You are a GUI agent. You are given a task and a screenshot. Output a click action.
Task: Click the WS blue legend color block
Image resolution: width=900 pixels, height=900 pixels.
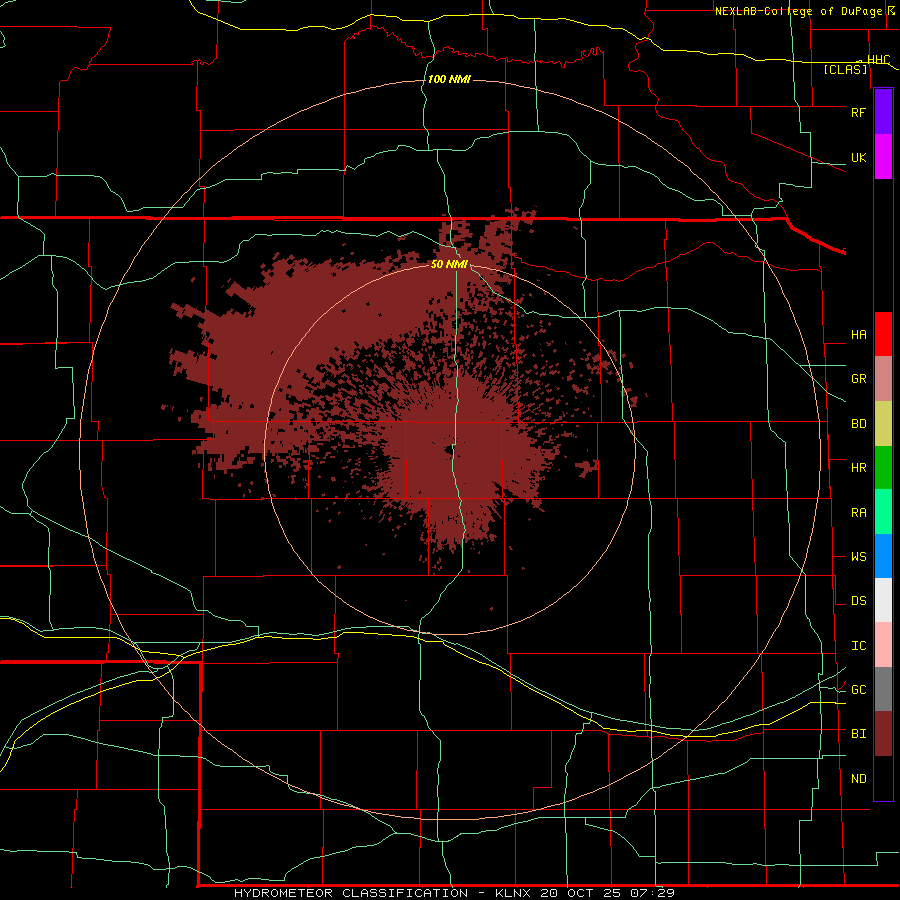[x=883, y=556]
